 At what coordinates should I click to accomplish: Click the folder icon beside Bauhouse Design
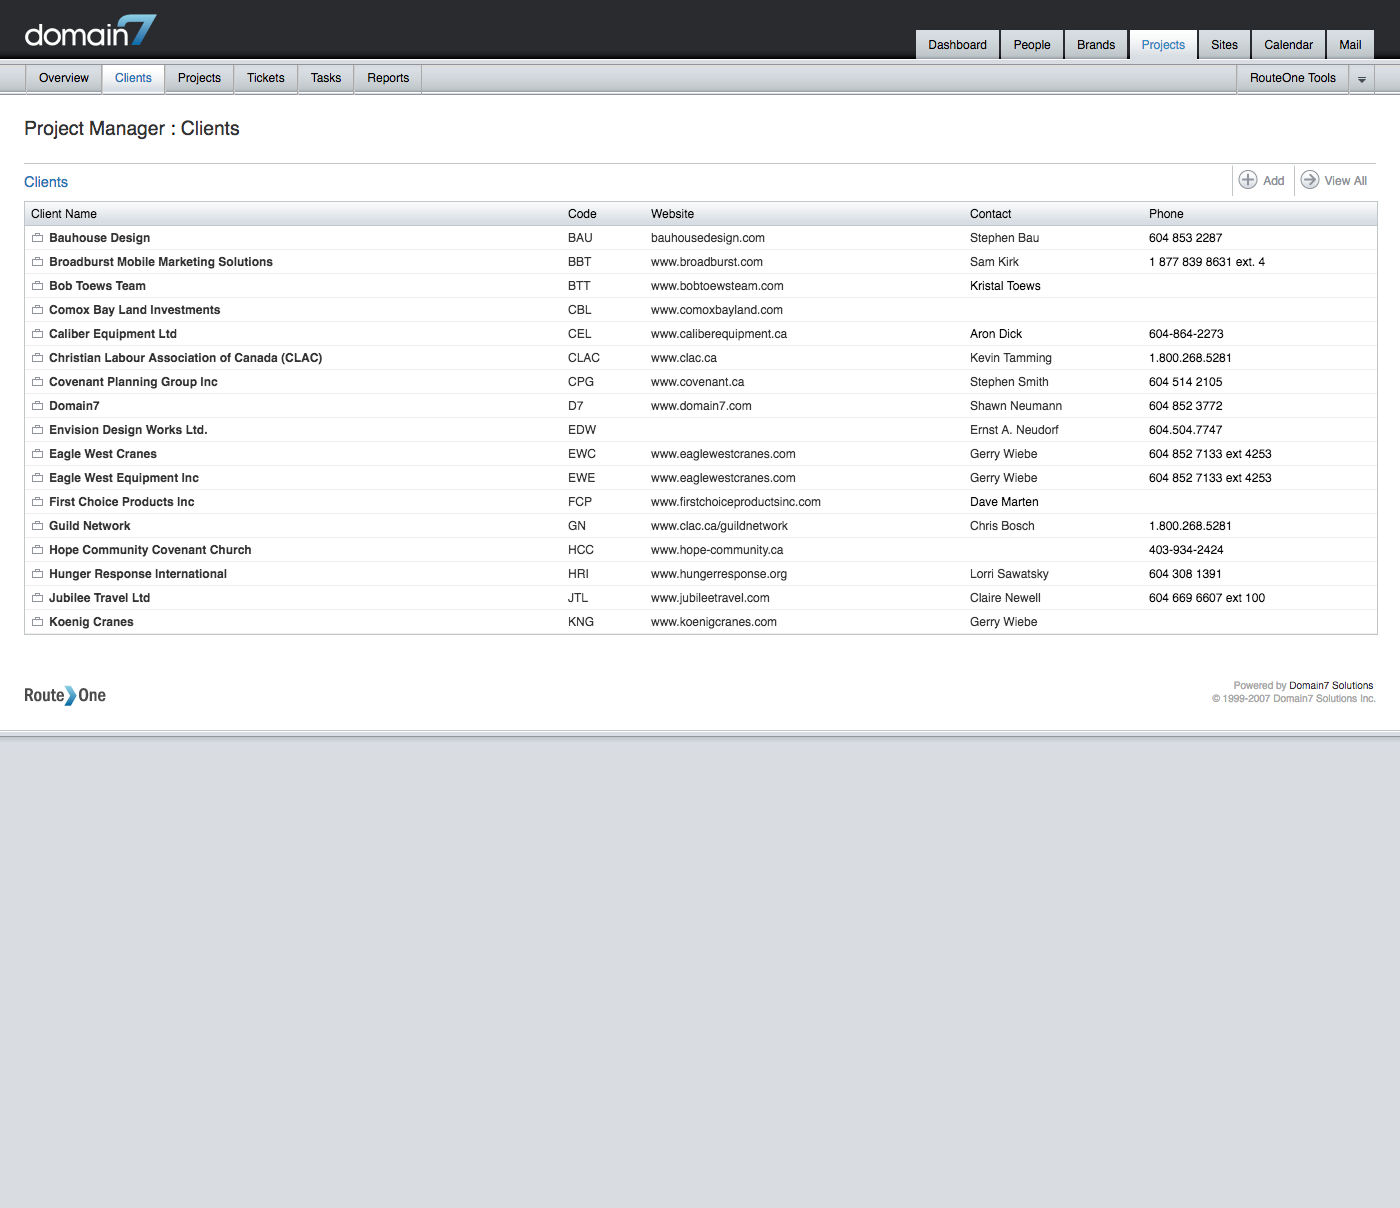[x=37, y=238]
